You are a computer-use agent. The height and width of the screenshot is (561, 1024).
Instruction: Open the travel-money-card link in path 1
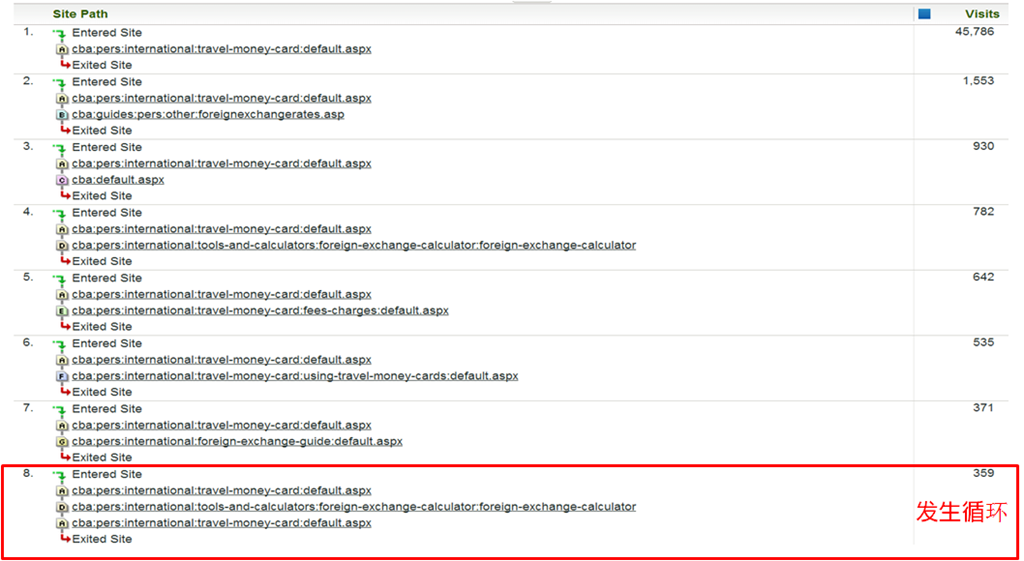tap(221, 49)
